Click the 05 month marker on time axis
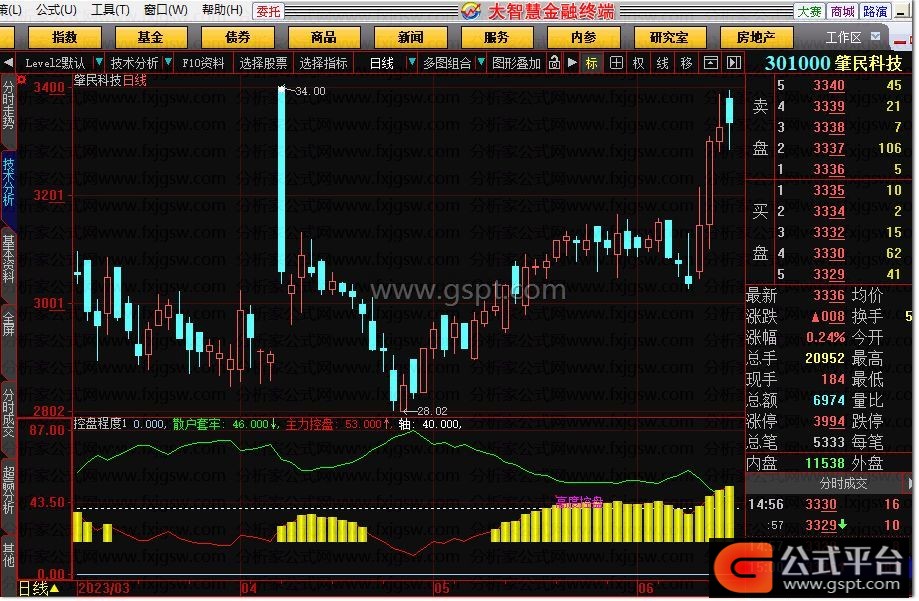 click(441, 588)
